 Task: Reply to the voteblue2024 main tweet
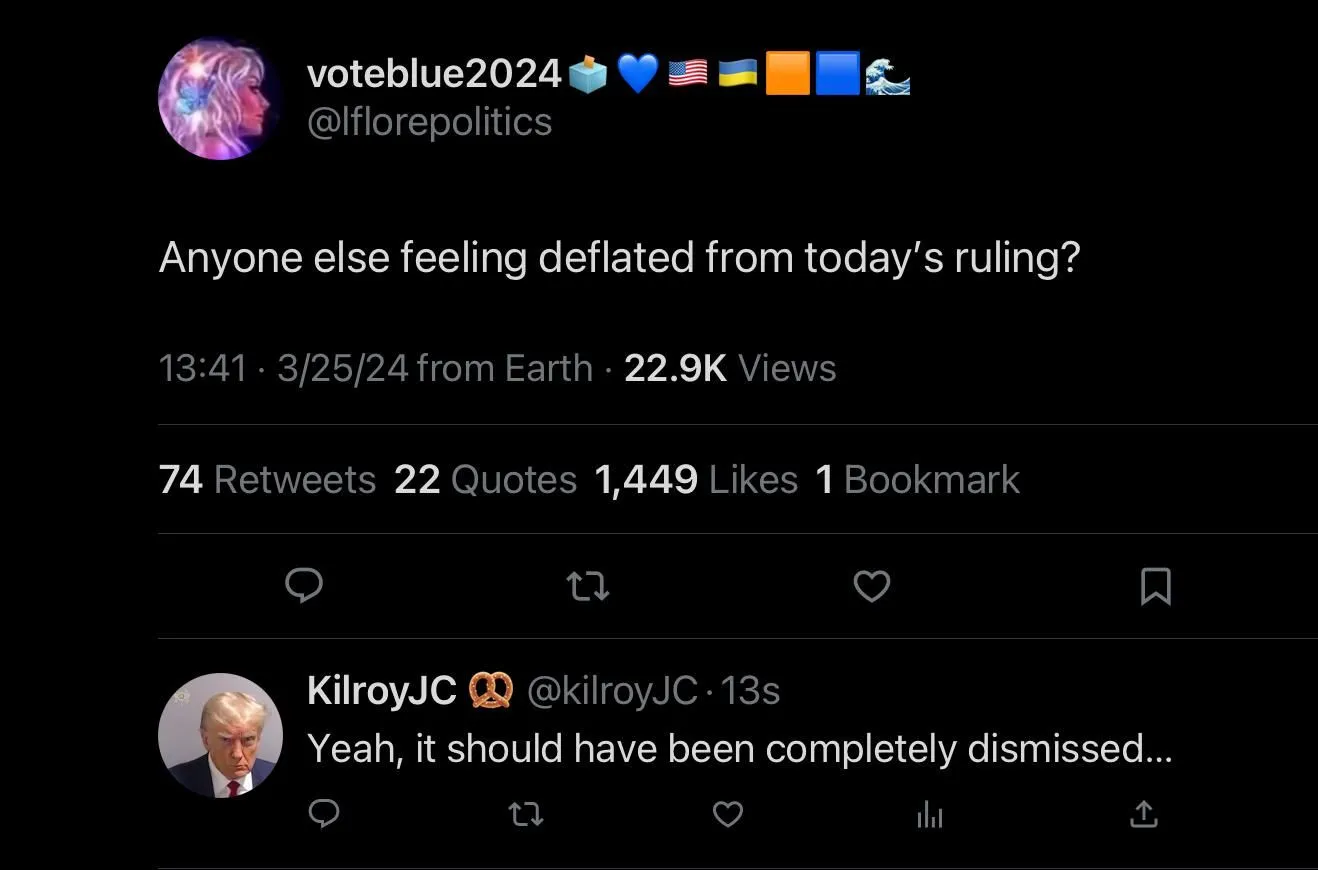(303, 585)
